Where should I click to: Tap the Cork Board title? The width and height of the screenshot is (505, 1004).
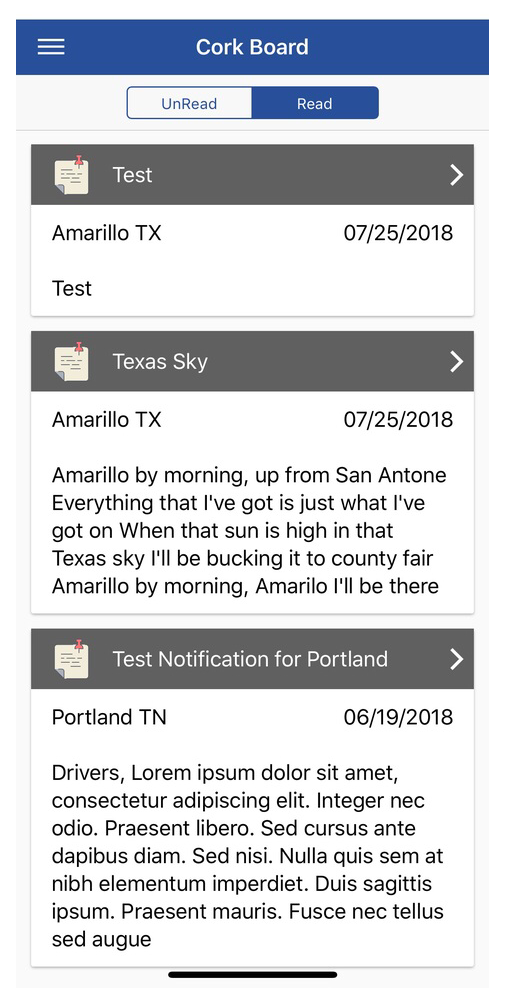pyautogui.click(x=252, y=47)
